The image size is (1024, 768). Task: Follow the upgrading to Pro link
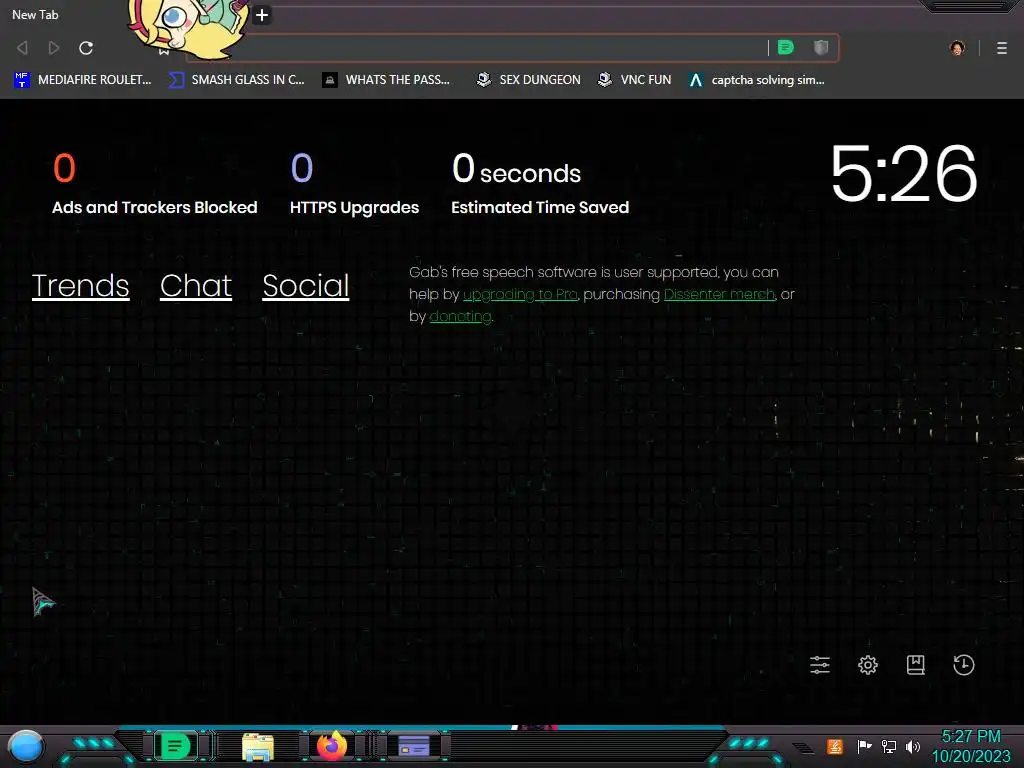(520, 295)
